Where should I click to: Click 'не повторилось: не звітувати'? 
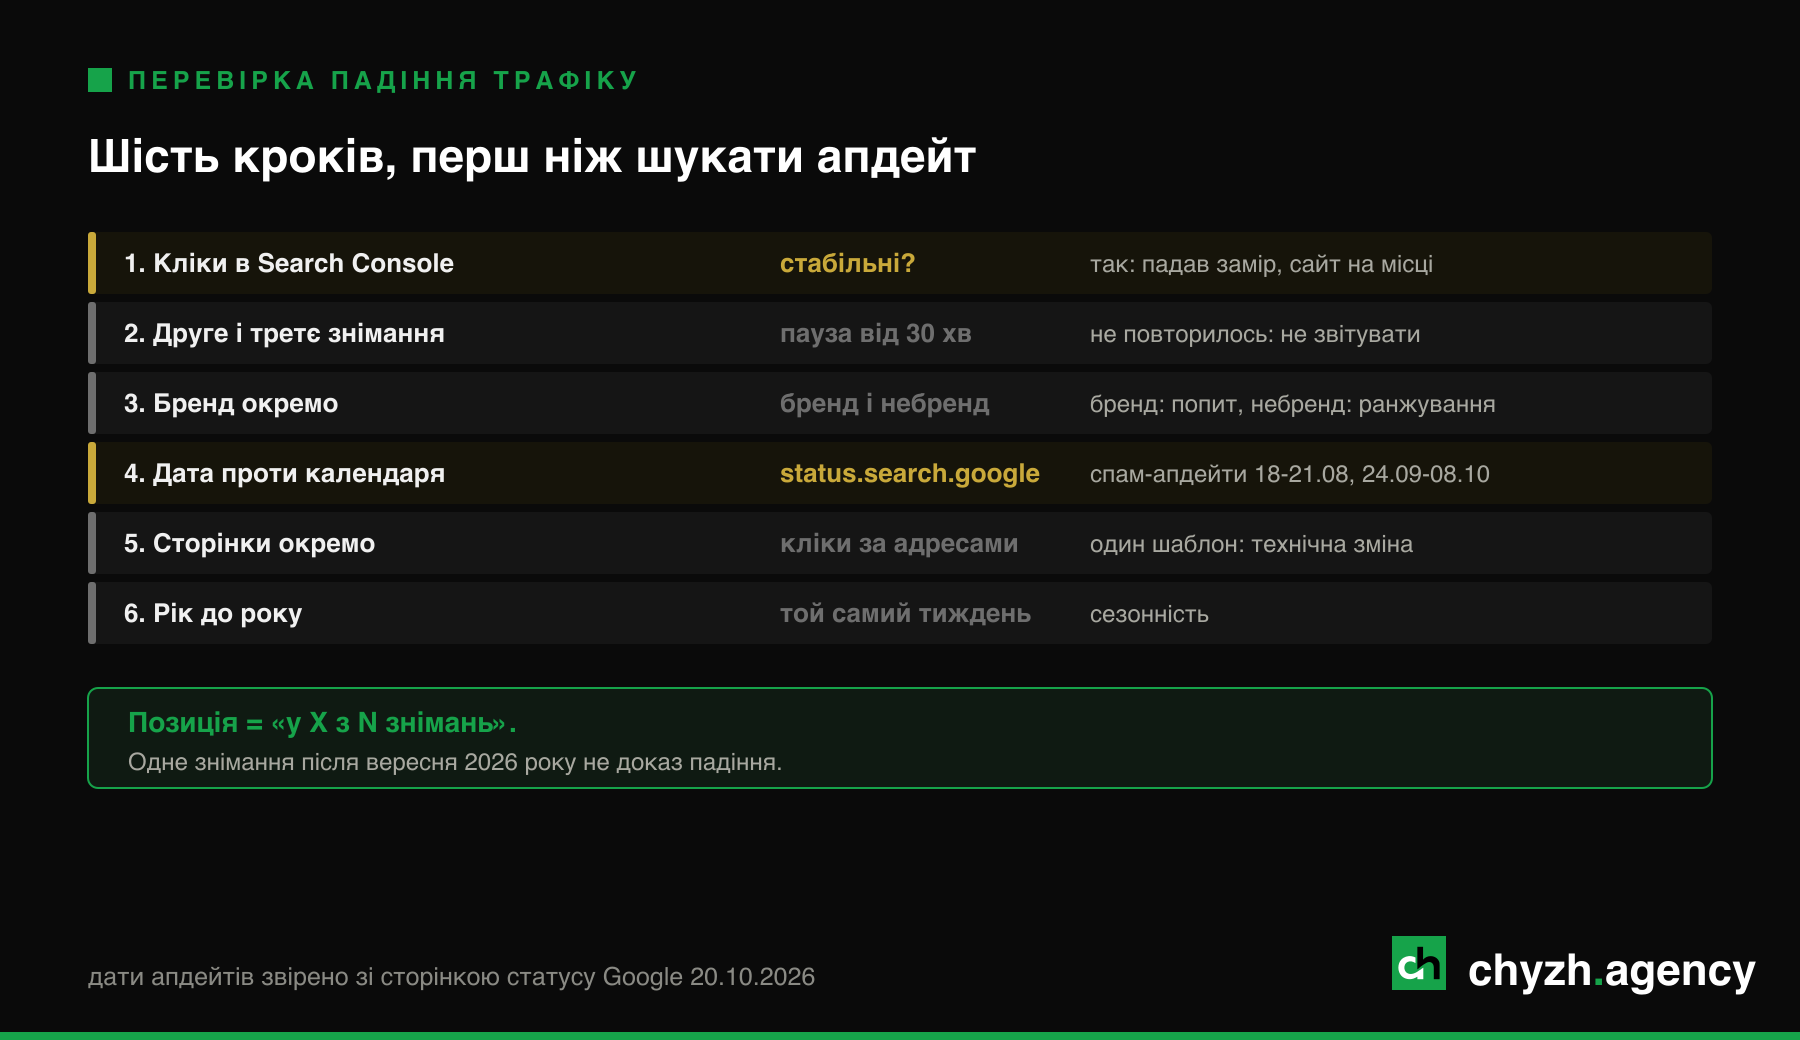(1255, 334)
